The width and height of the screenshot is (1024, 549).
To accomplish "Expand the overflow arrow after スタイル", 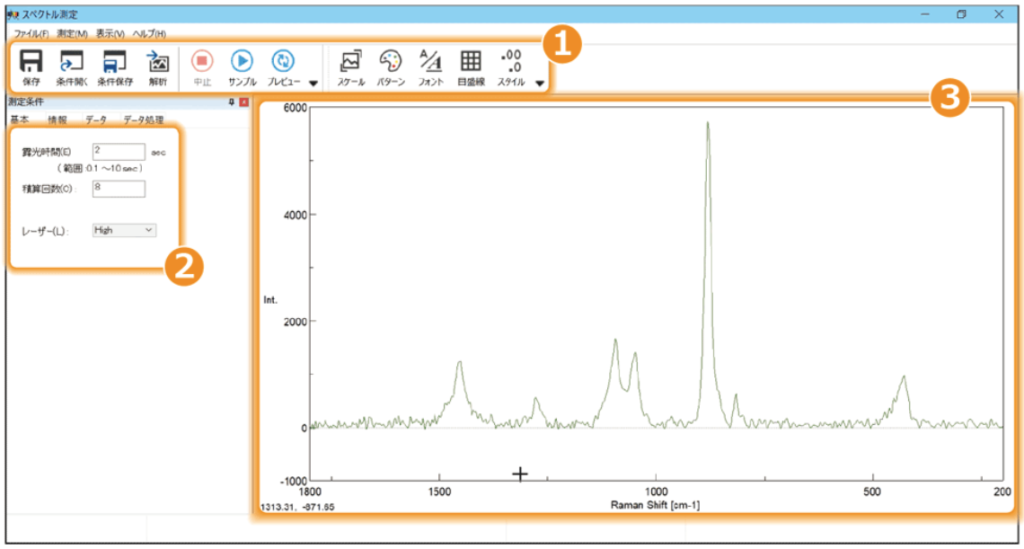I will click(540, 84).
